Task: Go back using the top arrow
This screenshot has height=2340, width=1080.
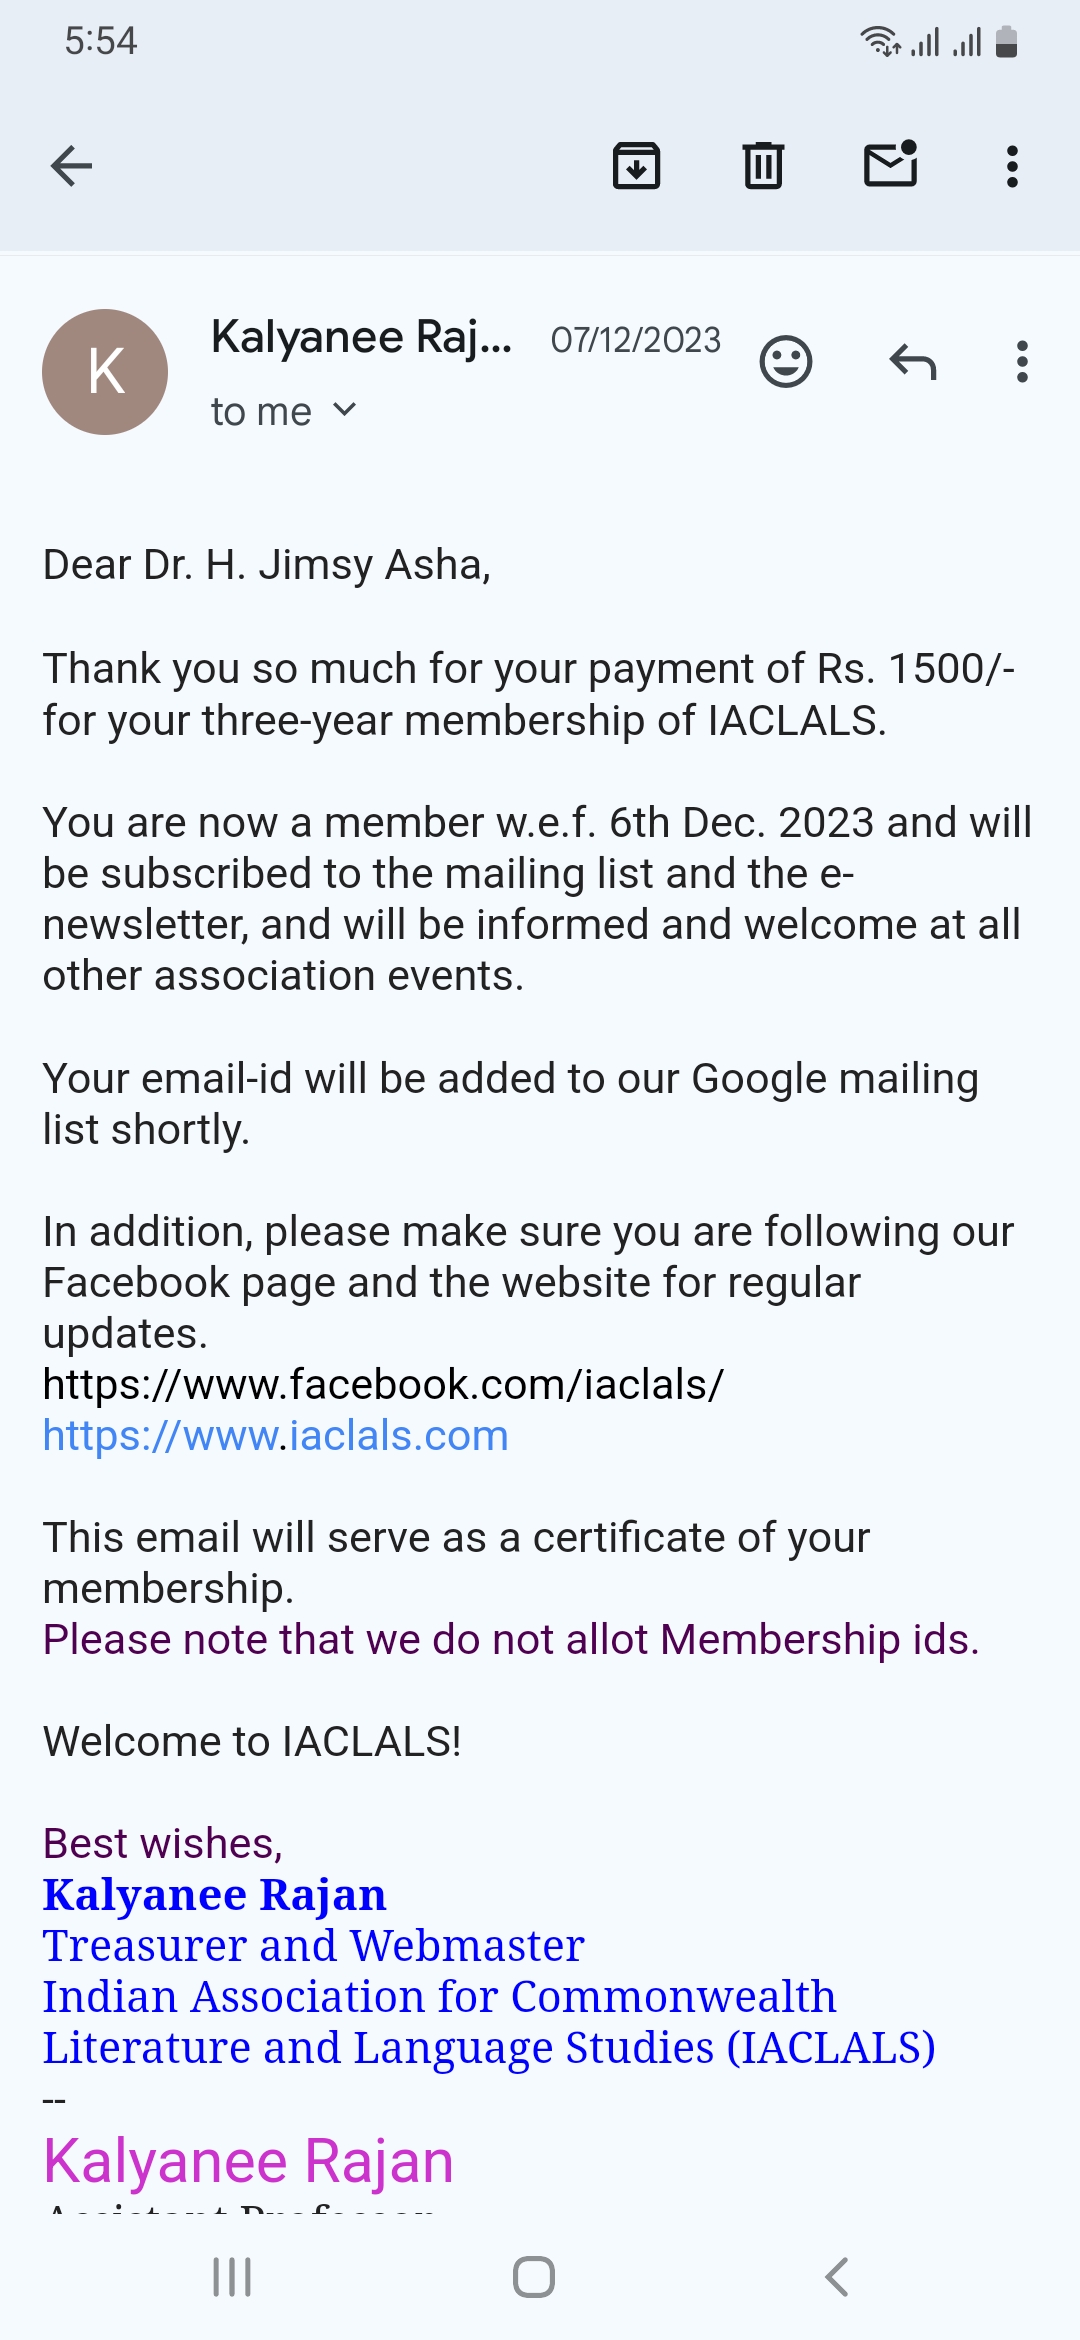Action: [x=71, y=166]
